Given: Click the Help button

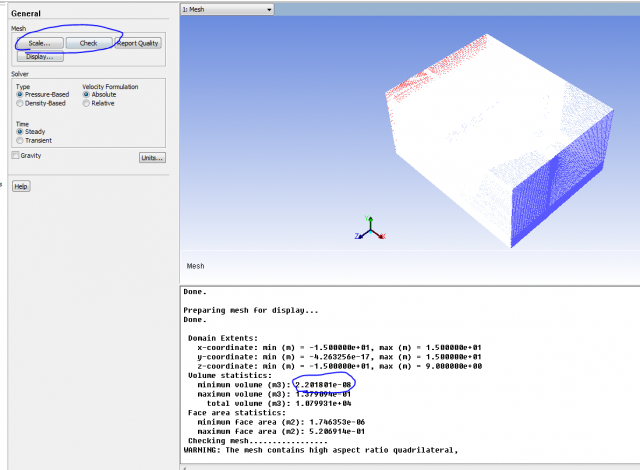Looking at the screenshot, I should click(x=21, y=186).
